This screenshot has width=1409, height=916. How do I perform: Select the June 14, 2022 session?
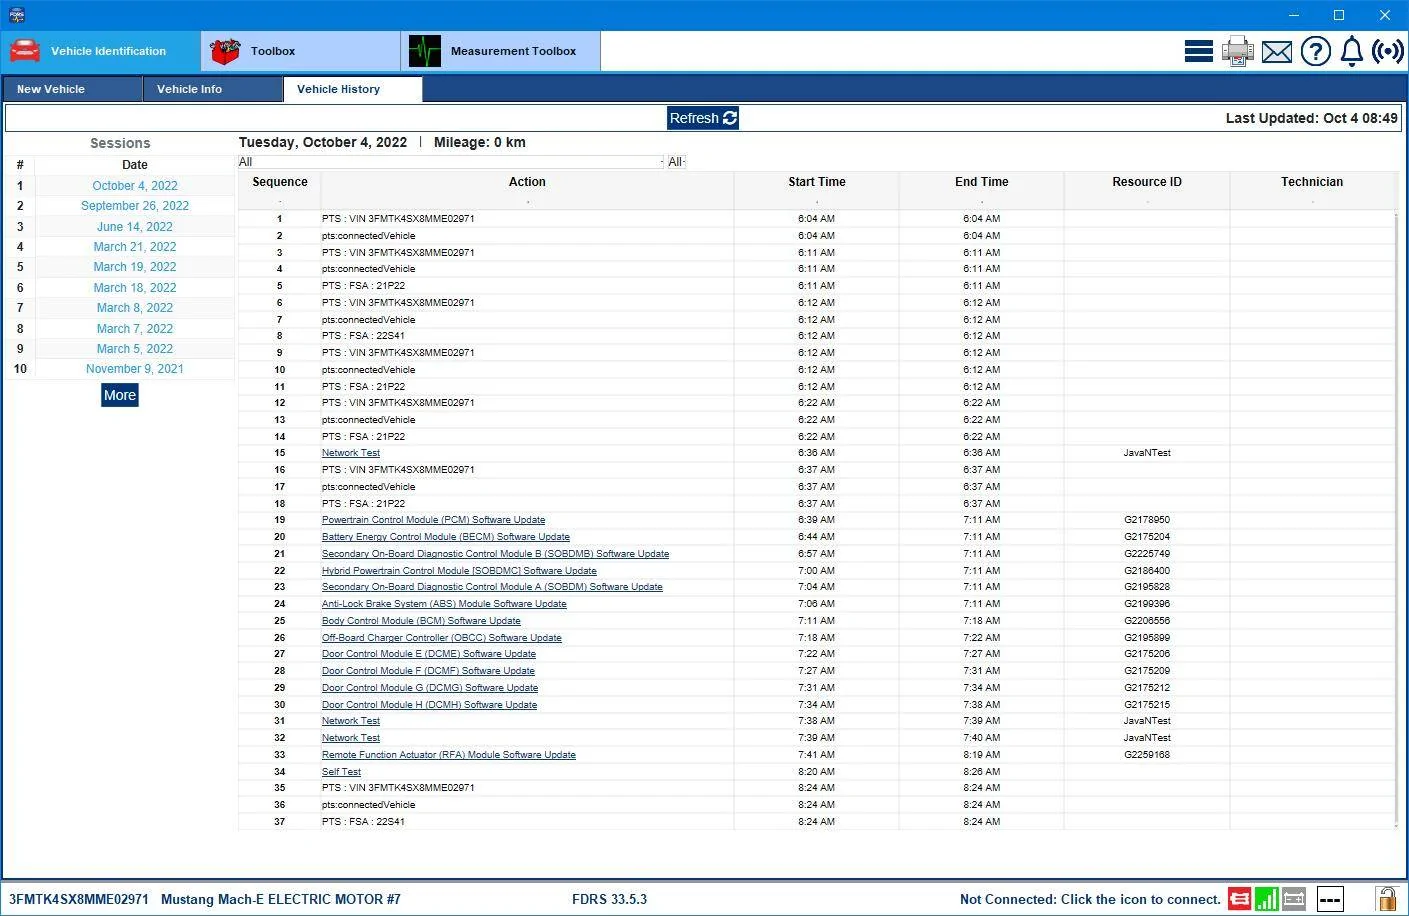135,227
